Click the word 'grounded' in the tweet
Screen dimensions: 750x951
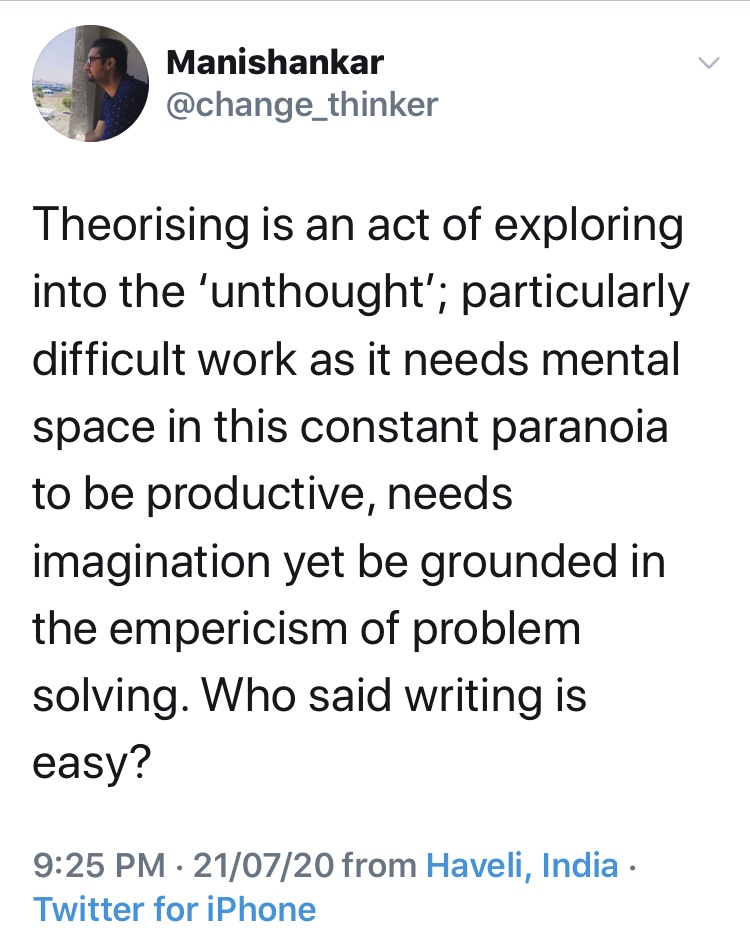[520, 562]
